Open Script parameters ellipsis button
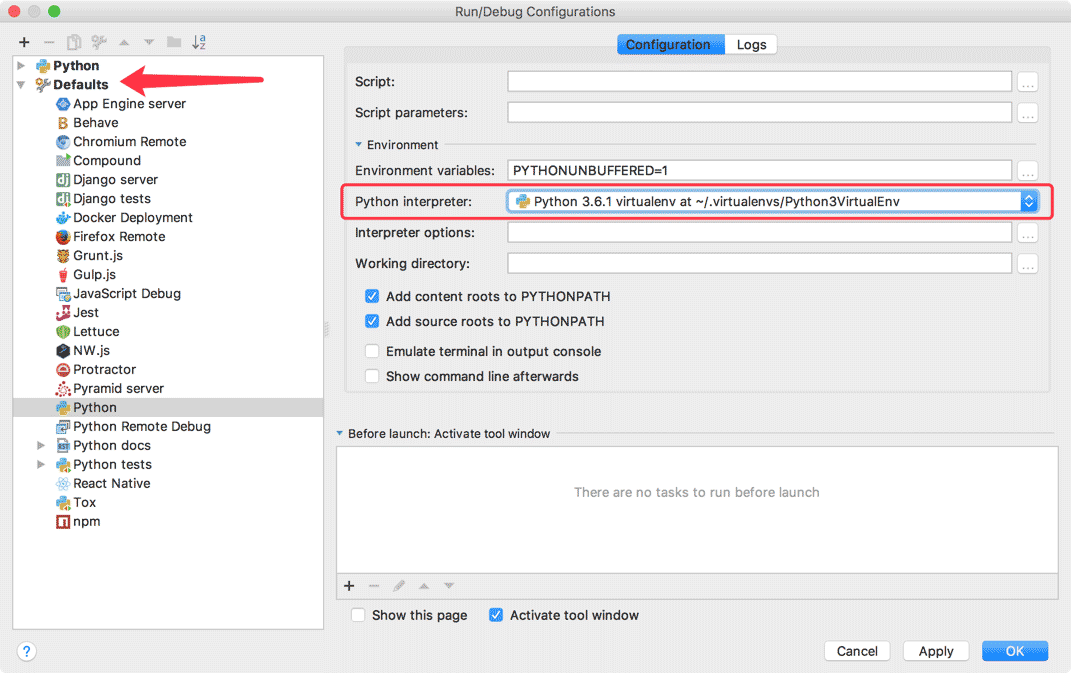Image resolution: width=1071 pixels, height=673 pixels. [x=1027, y=113]
